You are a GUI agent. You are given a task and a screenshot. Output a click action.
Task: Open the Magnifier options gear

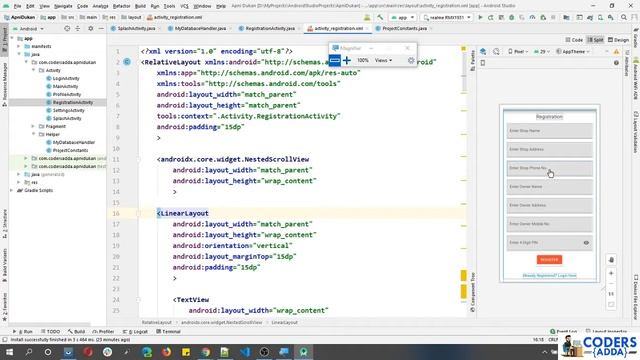411,60
